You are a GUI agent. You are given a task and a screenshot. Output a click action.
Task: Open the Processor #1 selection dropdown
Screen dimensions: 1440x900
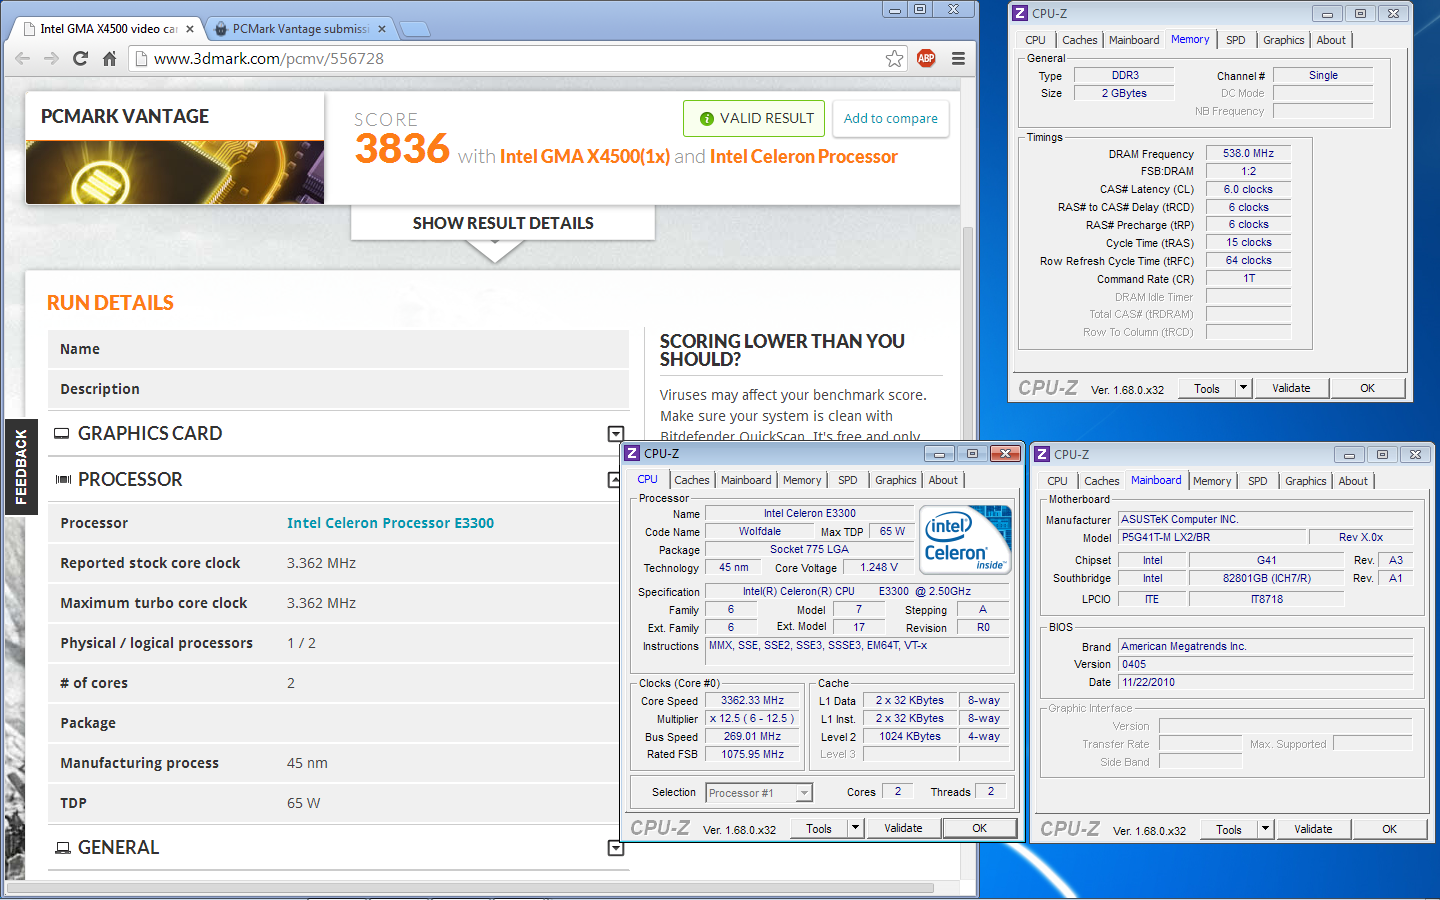tap(759, 793)
